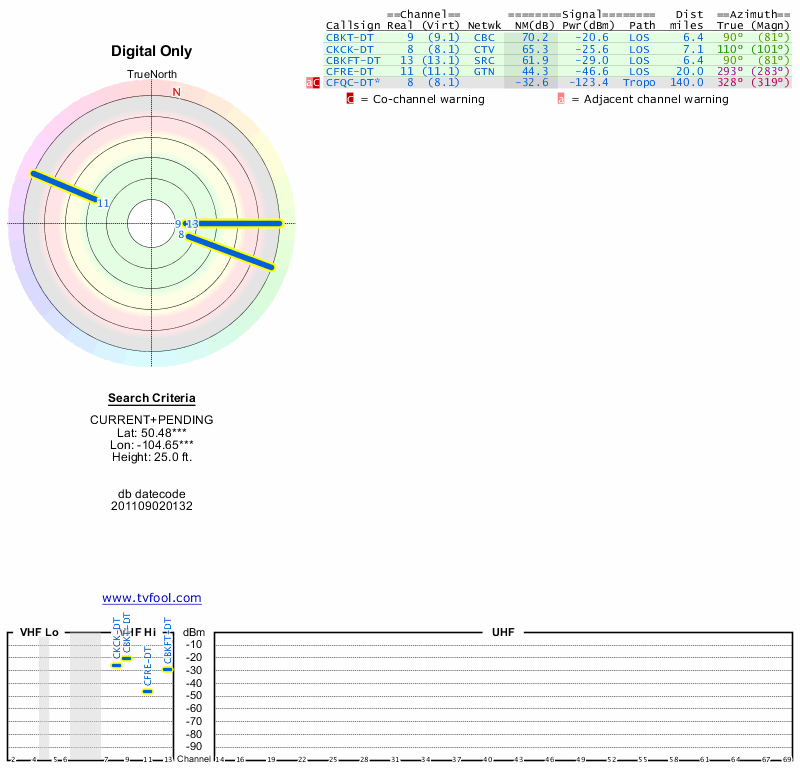Click the CFRE-DT callsign in table
The image size is (800, 768).
click(x=349, y=71)
